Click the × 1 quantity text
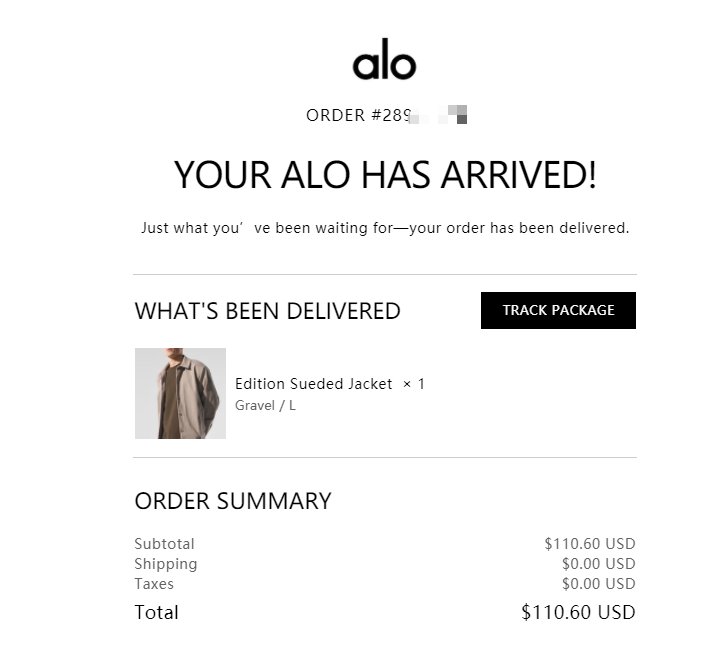705x651 pixels. tap(414, 384)
